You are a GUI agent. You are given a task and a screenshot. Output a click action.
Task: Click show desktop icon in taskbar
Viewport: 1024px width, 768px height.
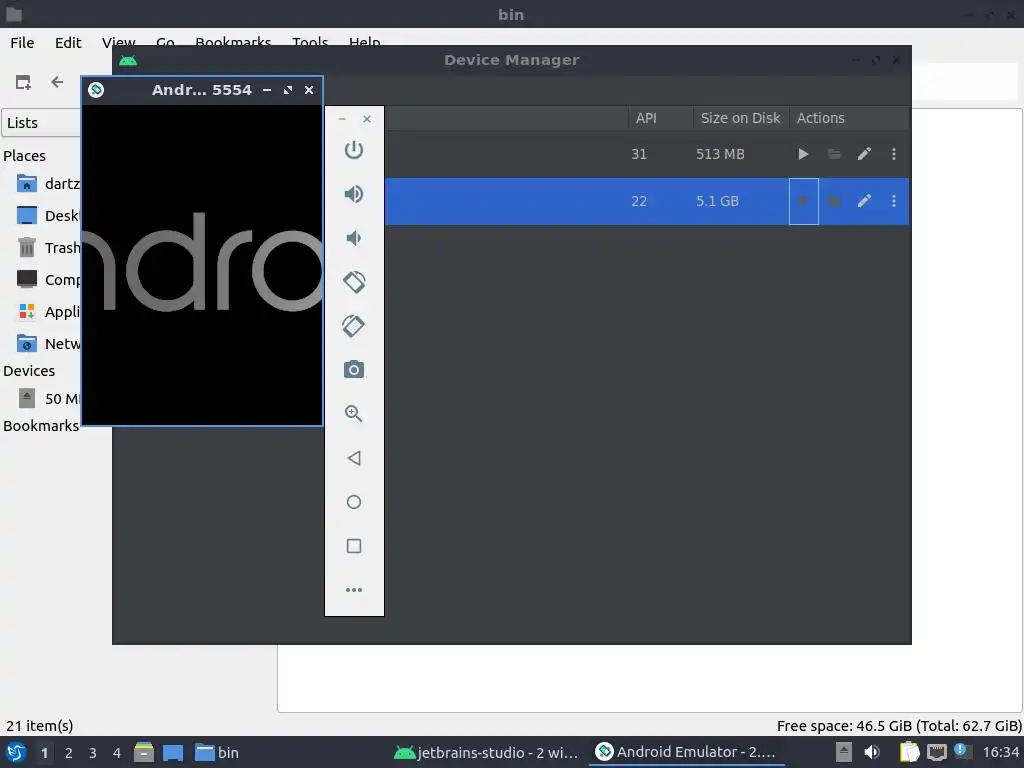pos(172,752)
